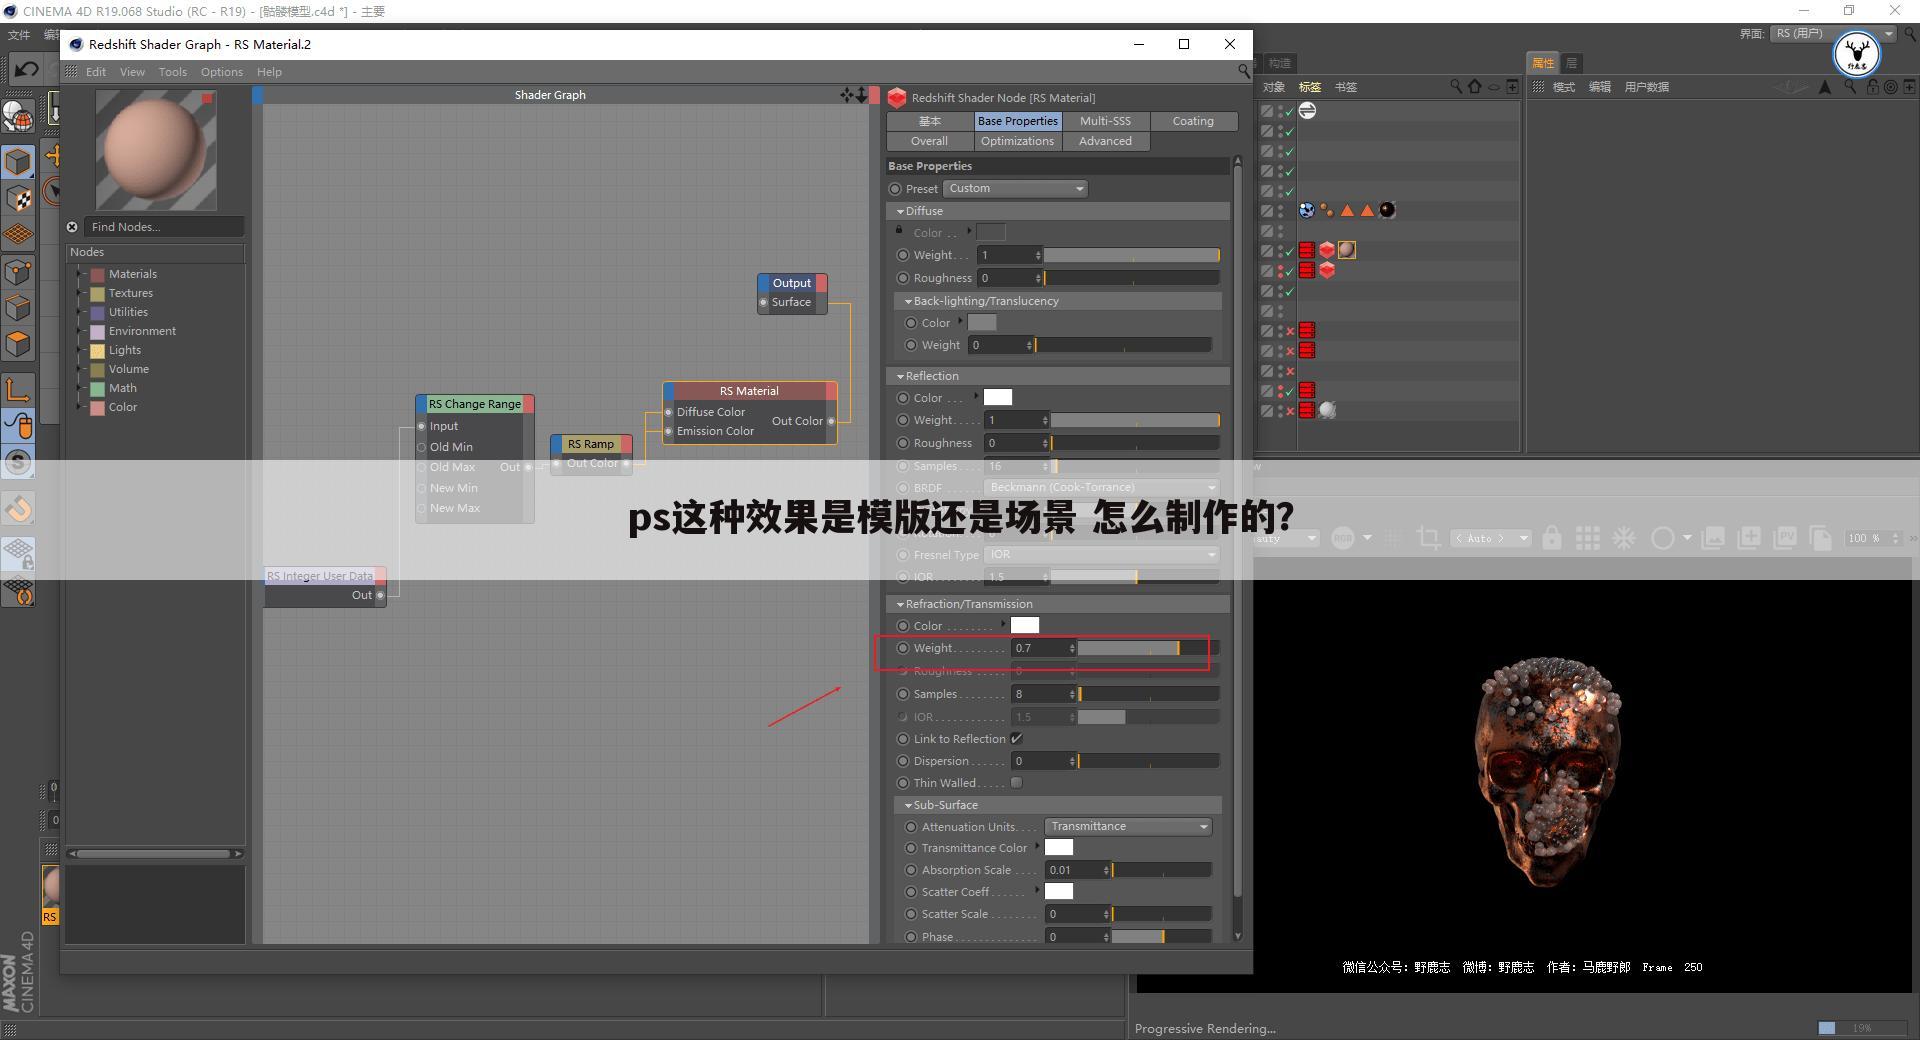Open the Preset Custom dropdown
Viewport: 1920px width, 1040px height.
coord(1015,189)
